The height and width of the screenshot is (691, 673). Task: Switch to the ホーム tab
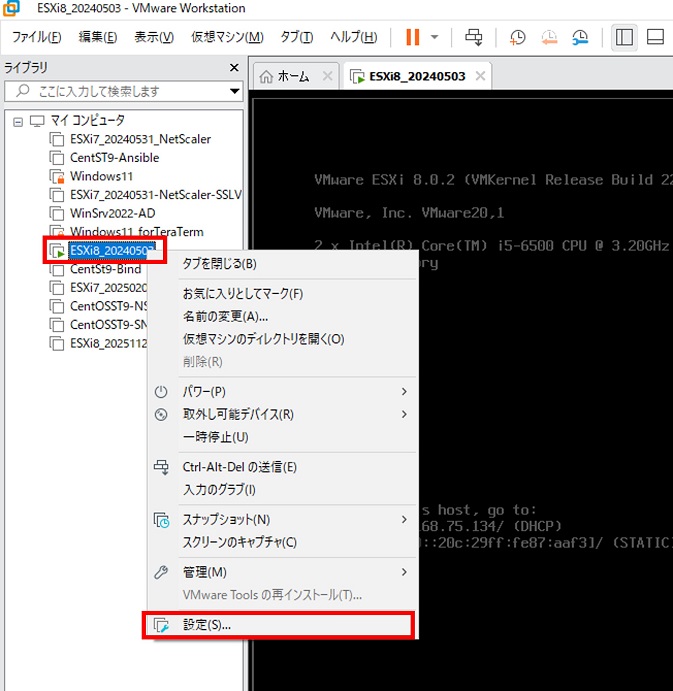tap(292, 76)
